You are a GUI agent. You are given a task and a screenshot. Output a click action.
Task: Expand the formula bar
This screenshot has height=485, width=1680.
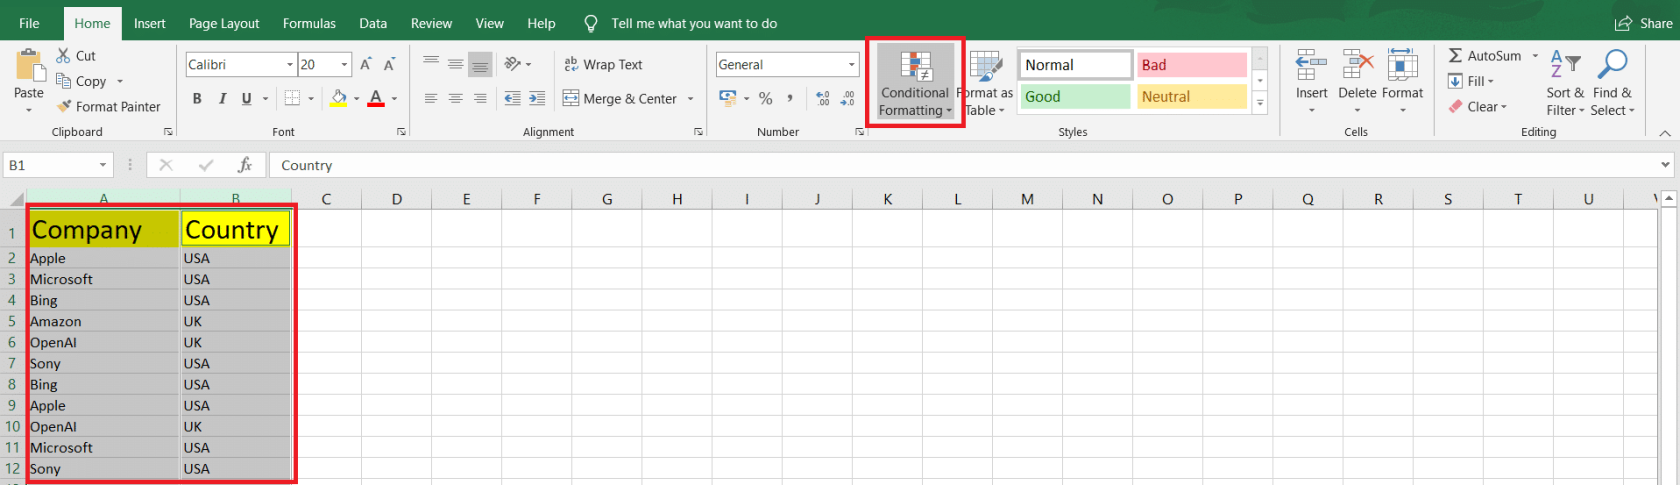click(x=1665, y=165)
